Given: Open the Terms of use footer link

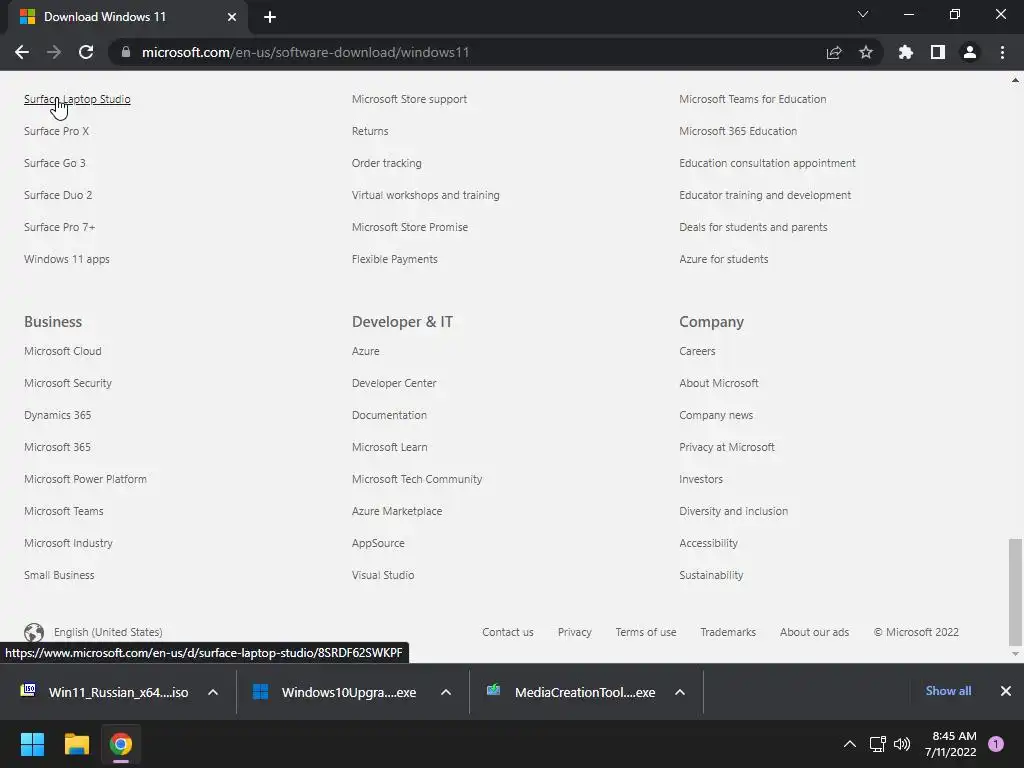Looking at the screenshot, I should click(x=646, y=632).
